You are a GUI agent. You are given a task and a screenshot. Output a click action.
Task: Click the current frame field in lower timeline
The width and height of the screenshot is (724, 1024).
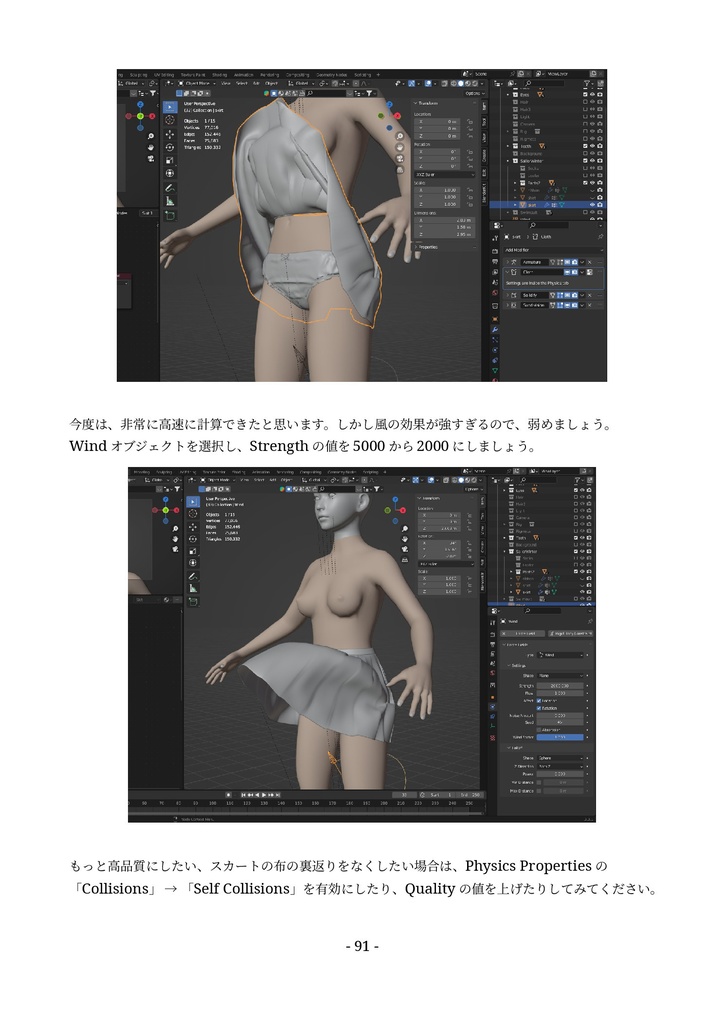point(404,795)
